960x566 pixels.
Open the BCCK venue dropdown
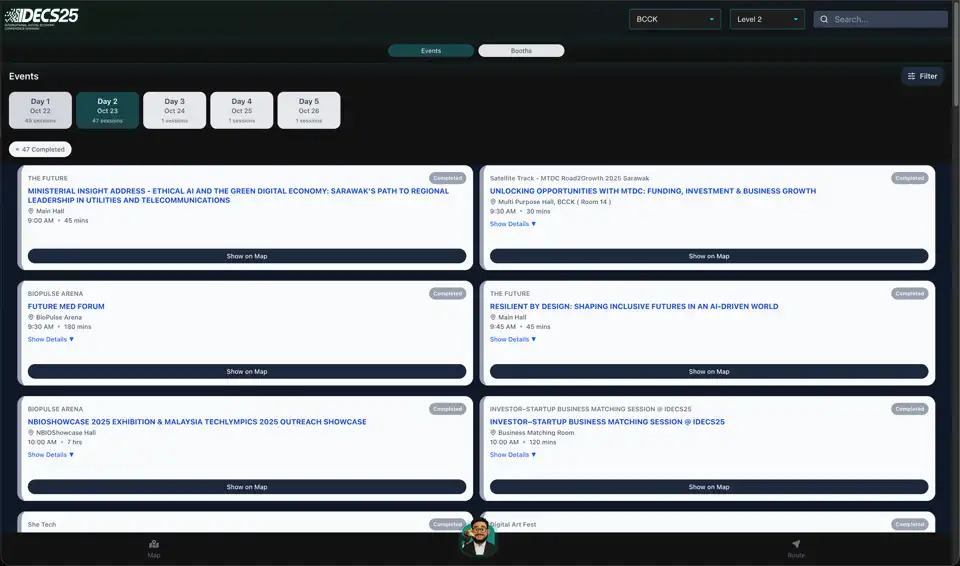click(x=675, y=20)
